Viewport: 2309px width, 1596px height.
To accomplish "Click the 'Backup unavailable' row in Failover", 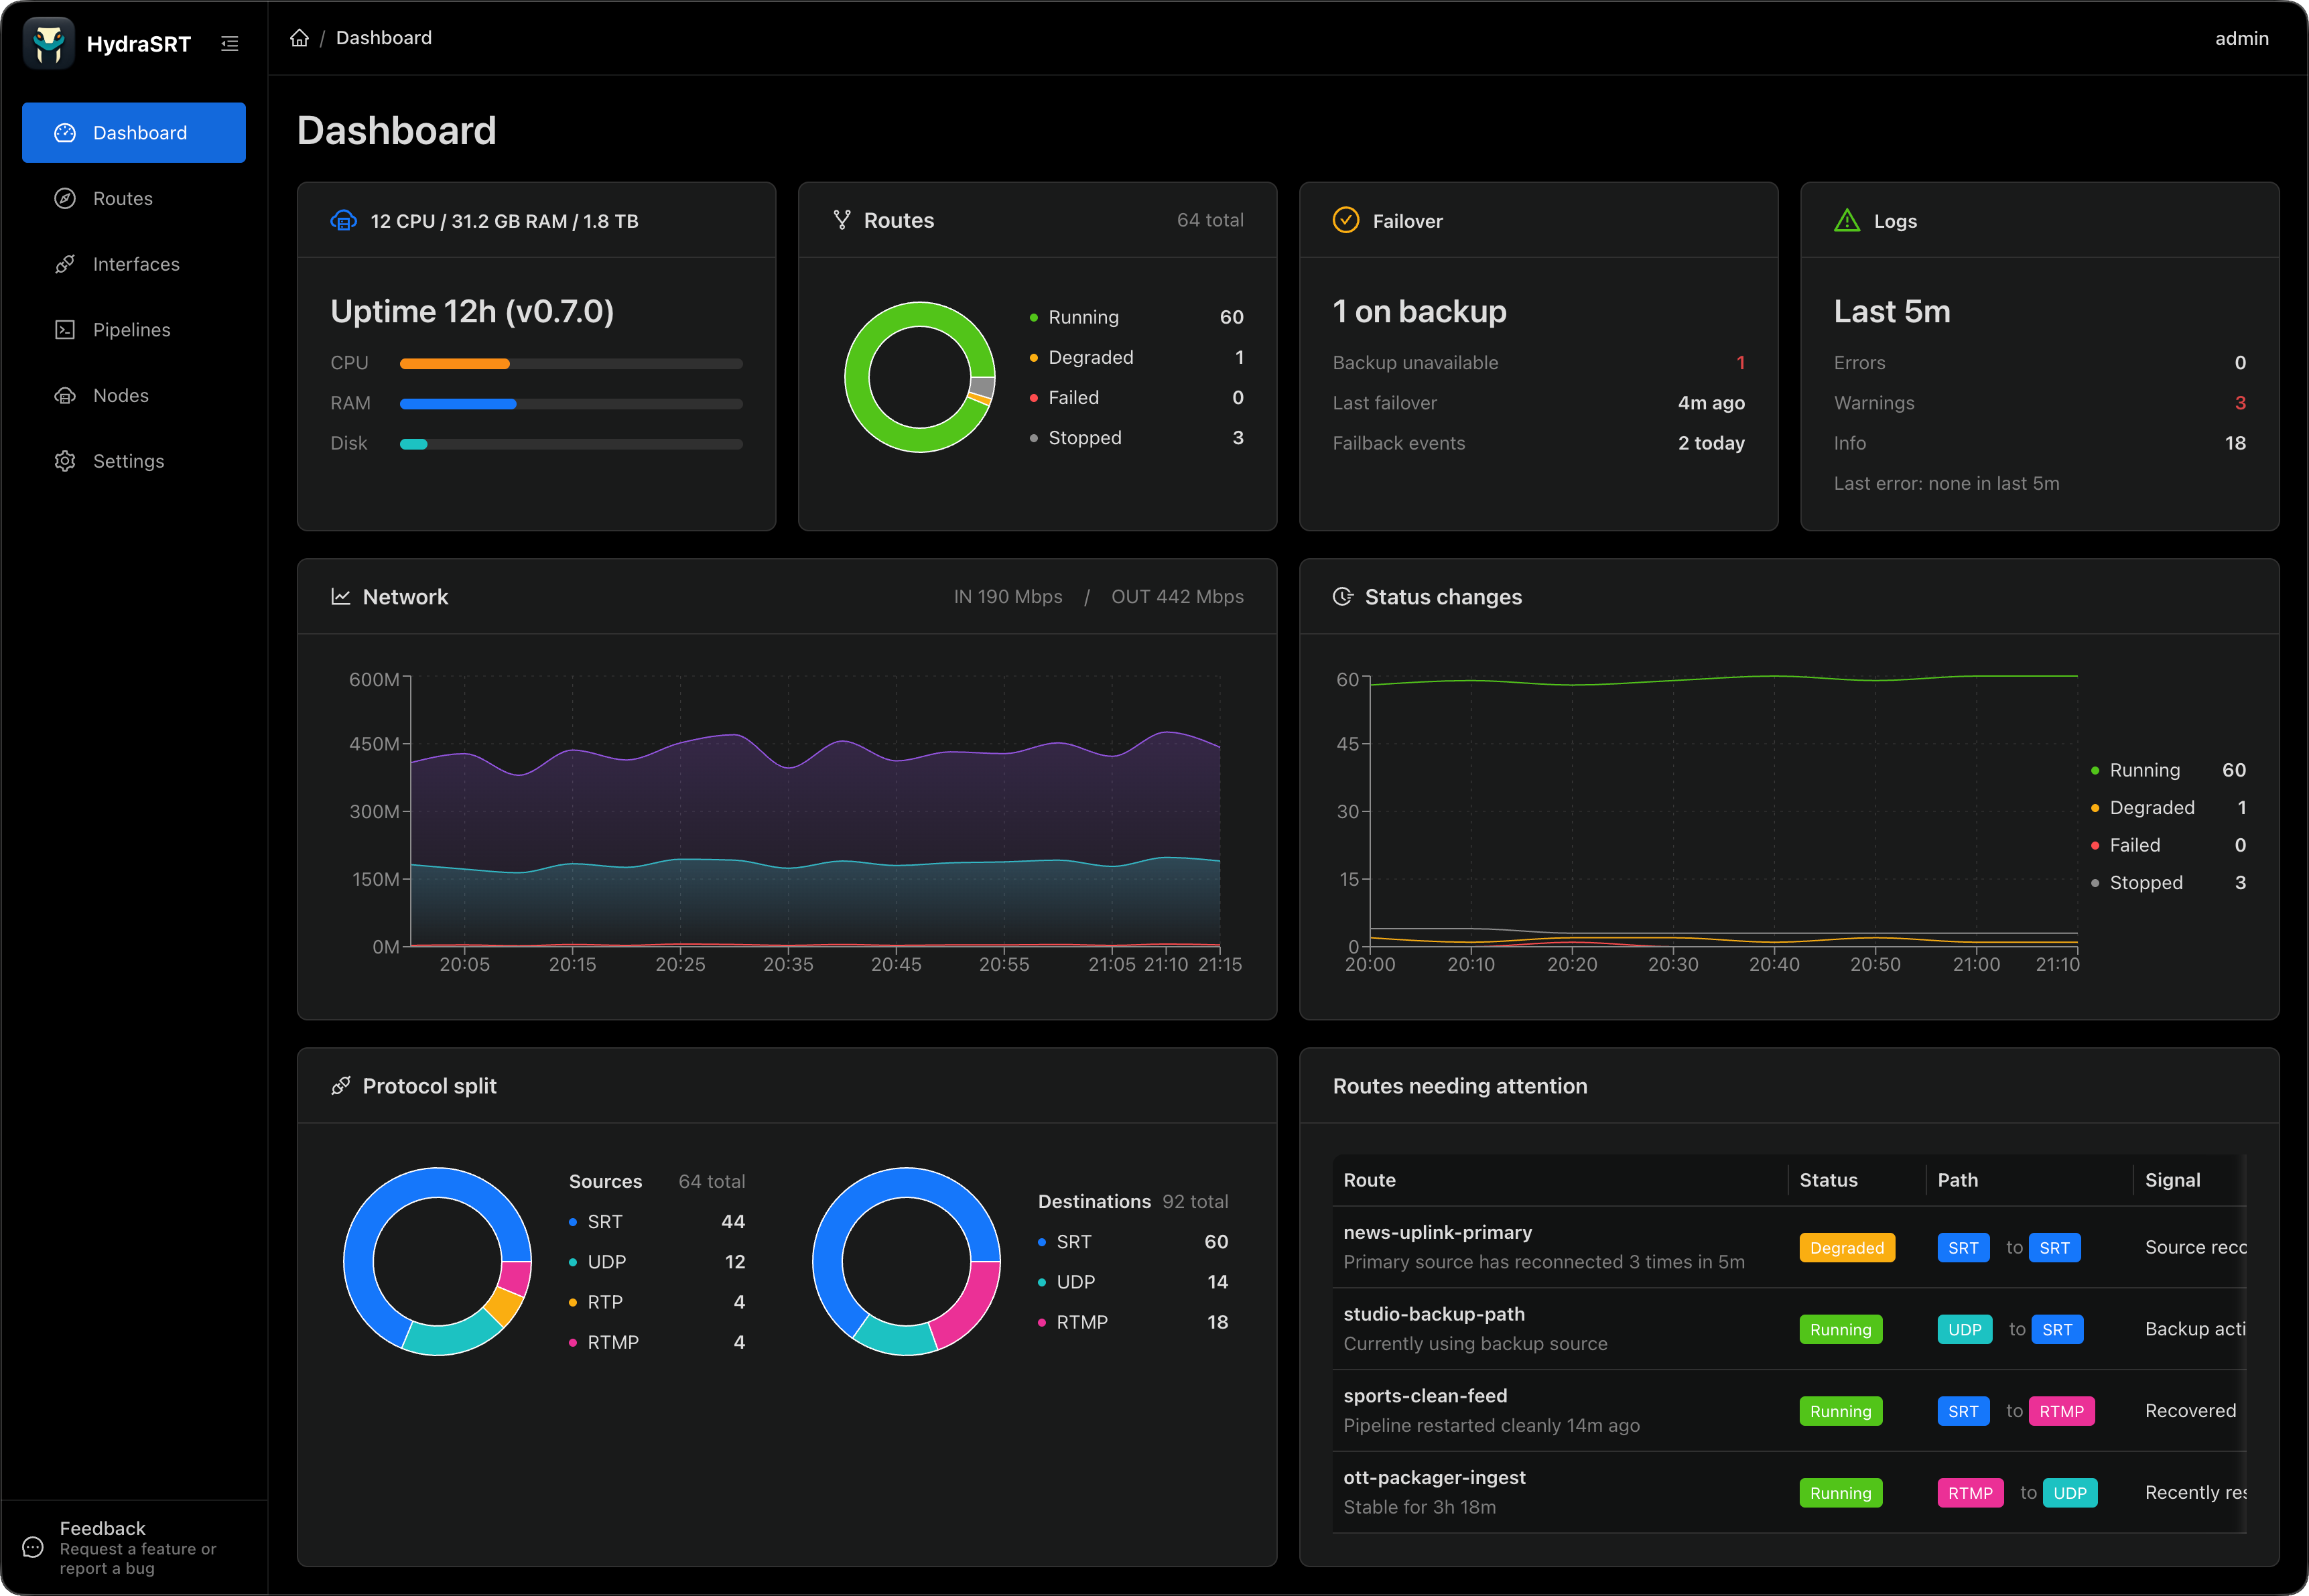I will [1538, 363].
